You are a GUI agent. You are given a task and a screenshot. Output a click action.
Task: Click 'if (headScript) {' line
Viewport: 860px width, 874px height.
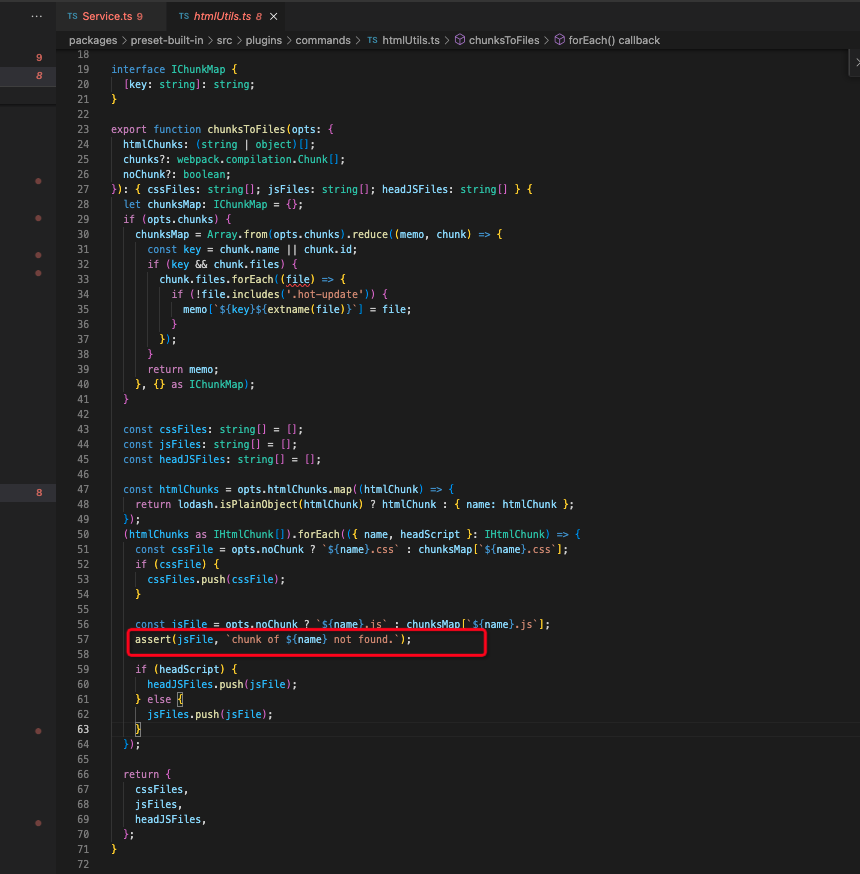(186, 669)
